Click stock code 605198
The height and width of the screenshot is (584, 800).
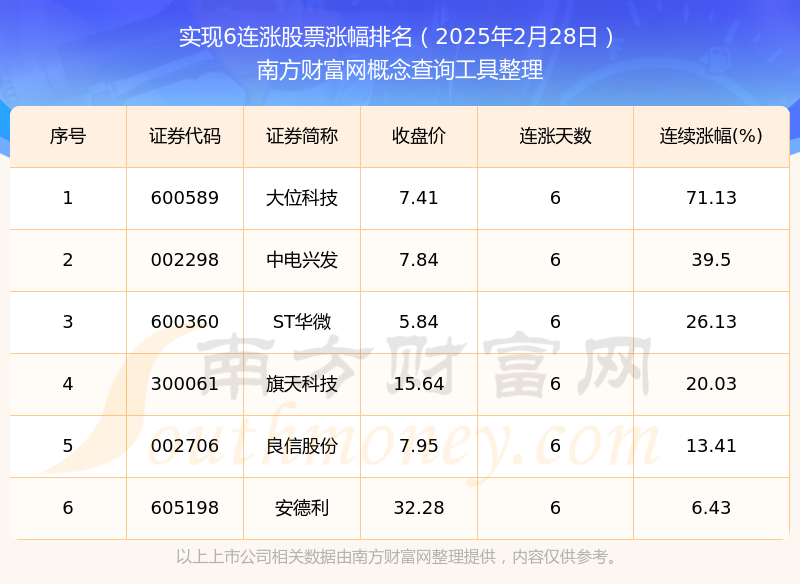(185, 508)
